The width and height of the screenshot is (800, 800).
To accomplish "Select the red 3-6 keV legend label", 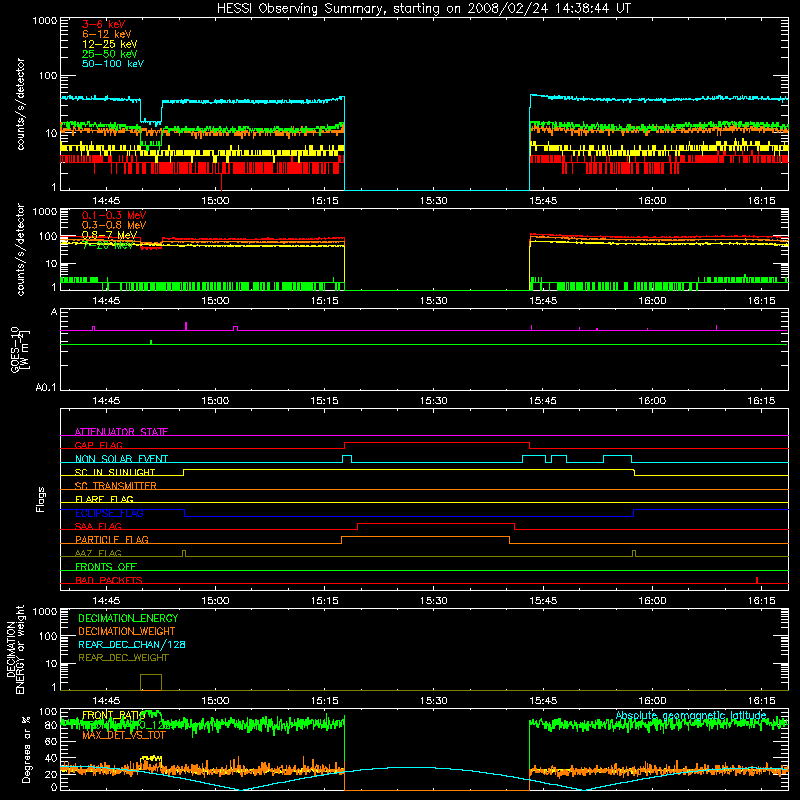I will 104,24.
